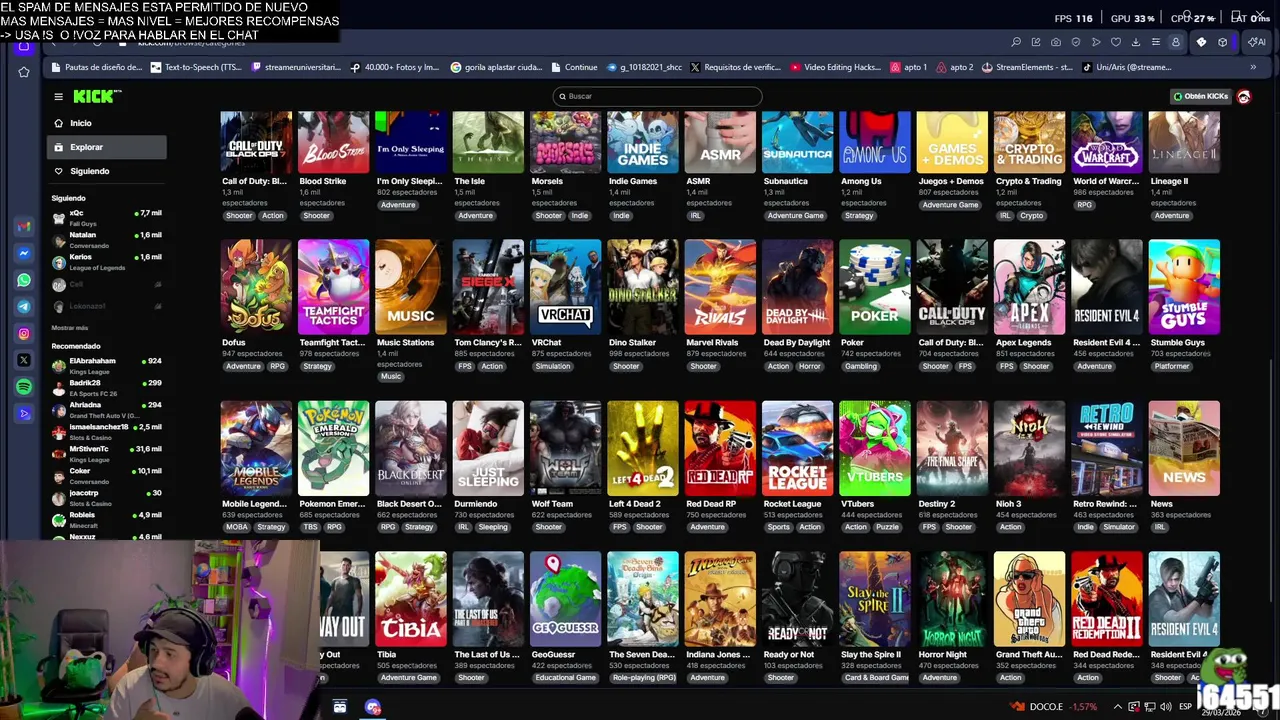Click the Gambling tag under Poker
Screen dimensions: 1280x720
861,366
